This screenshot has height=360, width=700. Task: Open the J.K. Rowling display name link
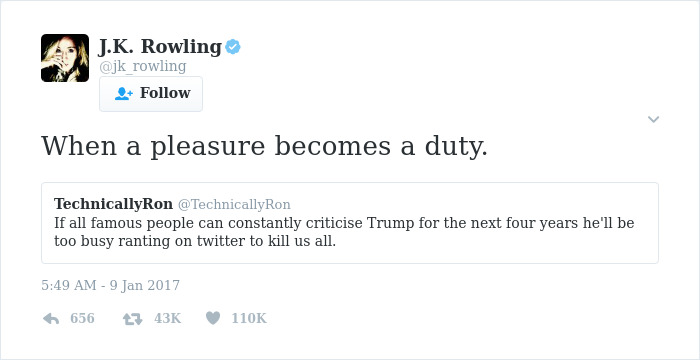pyautogui.click(x=160, y=46)
